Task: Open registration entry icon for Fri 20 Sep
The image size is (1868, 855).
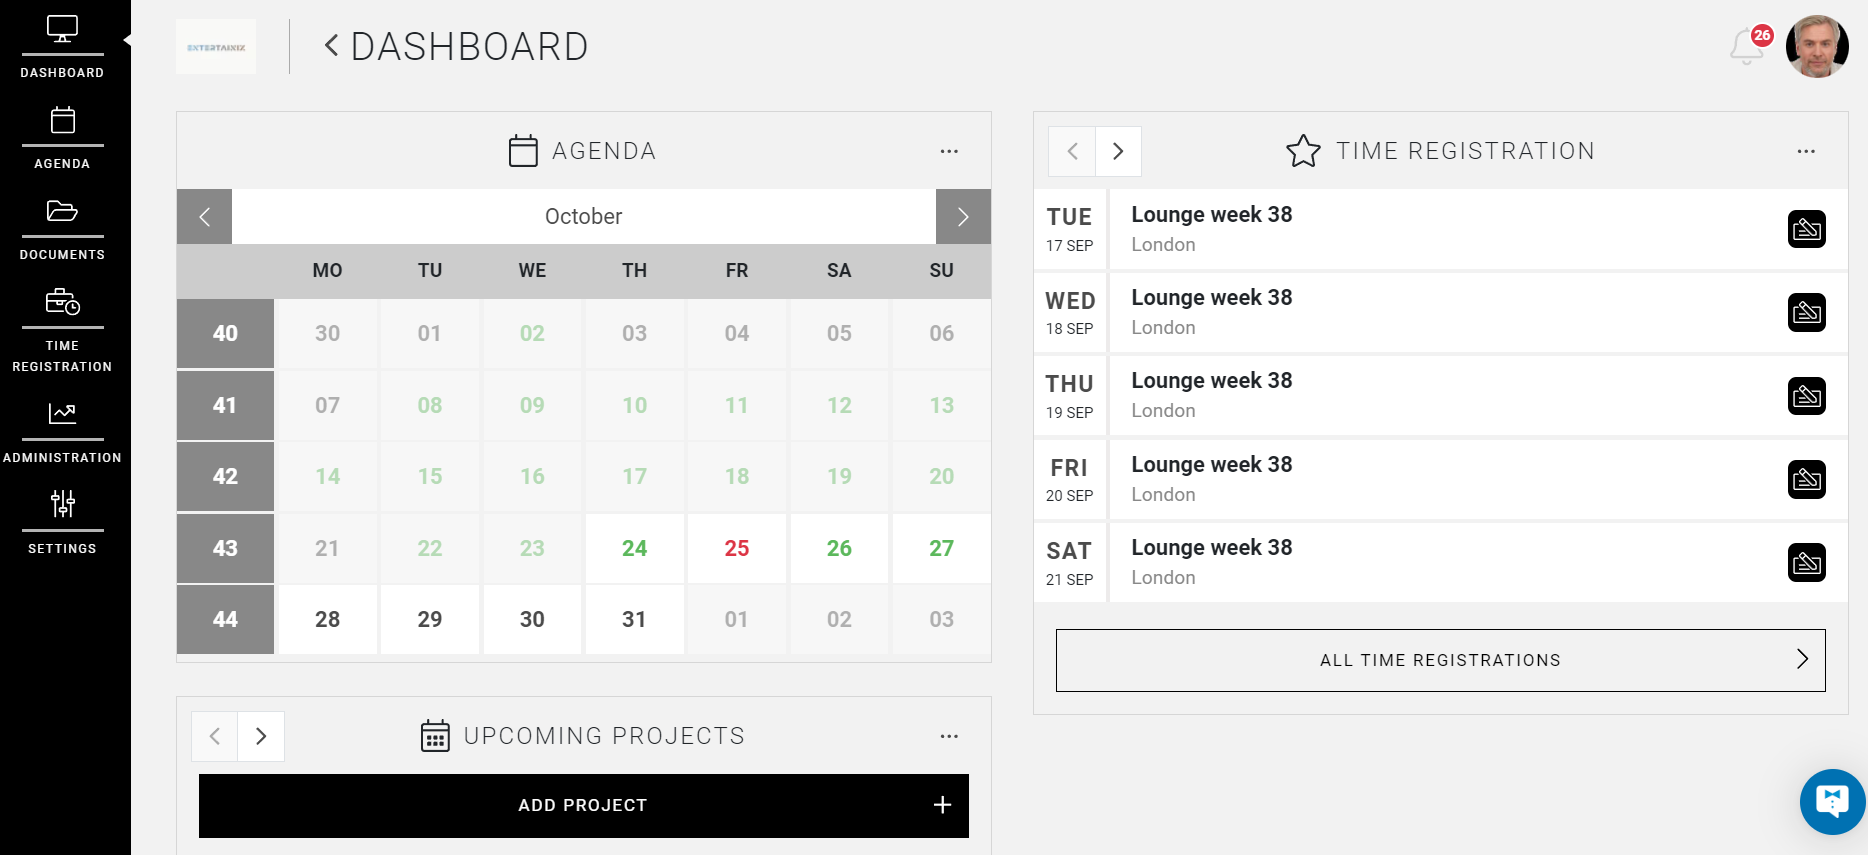Action: [x=1806, y=479]
